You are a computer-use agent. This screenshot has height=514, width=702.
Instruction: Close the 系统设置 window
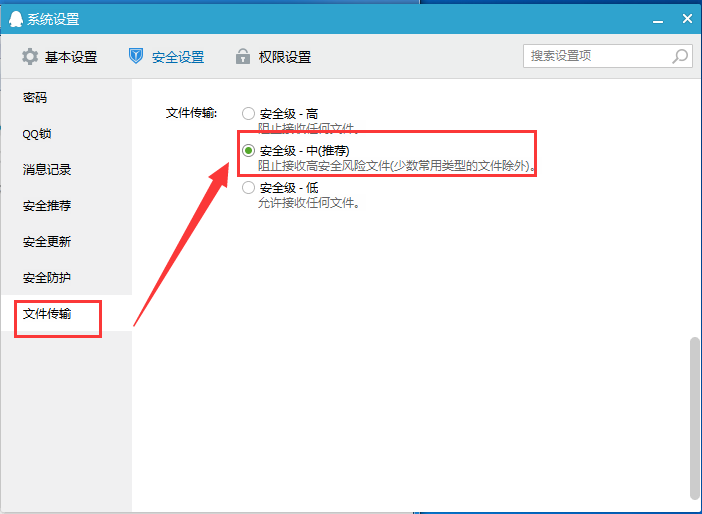point(687,19)
